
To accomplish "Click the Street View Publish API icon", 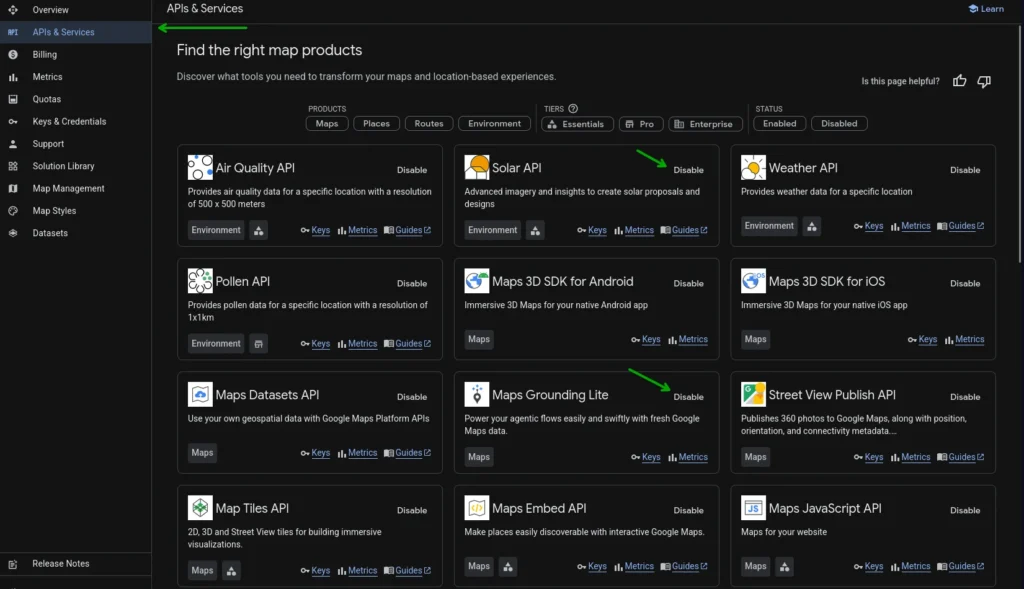I will tap(753, 395).
